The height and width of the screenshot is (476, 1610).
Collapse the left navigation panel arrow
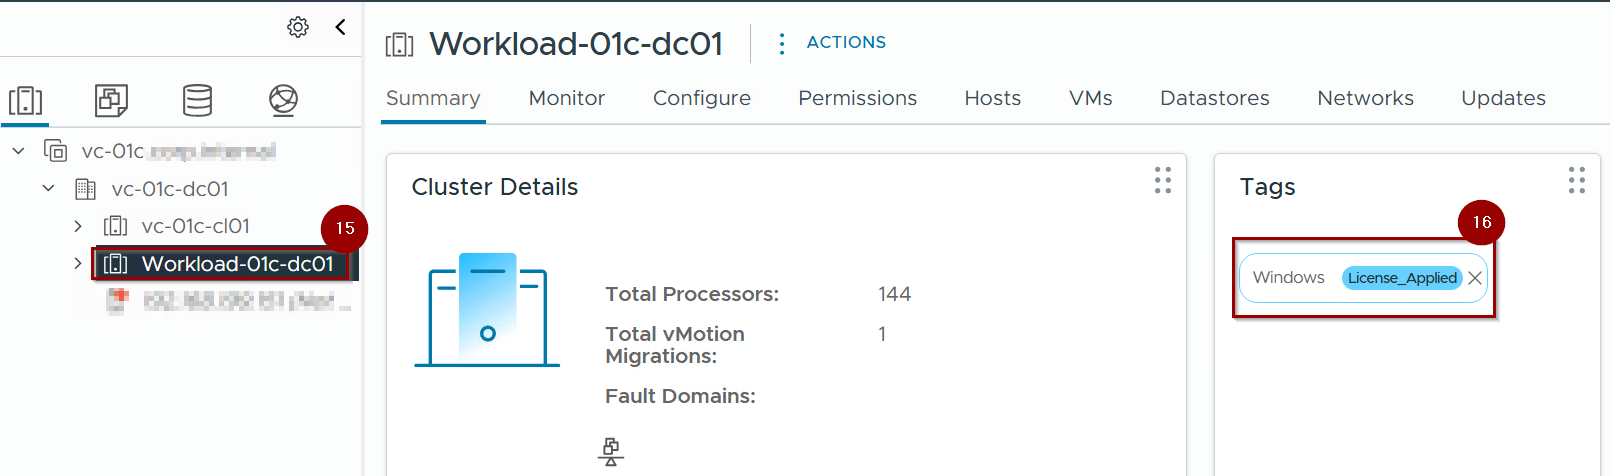[341, 27]
